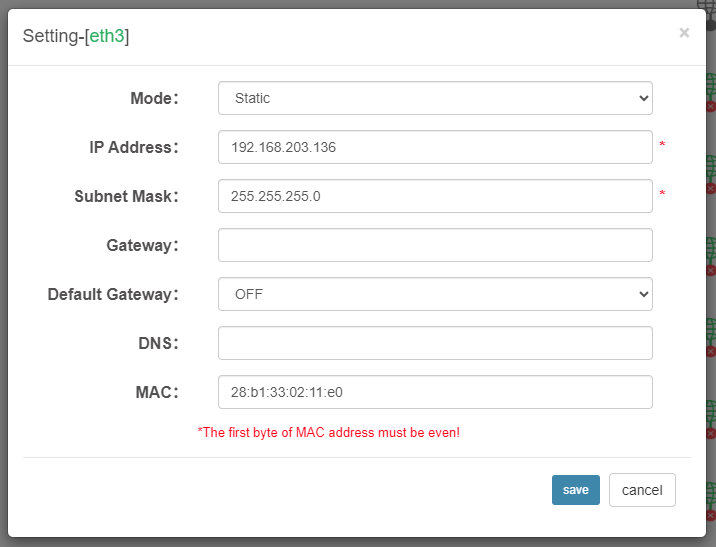The height and width of the screenshot is (547, 716).
Task: Click the green eth3 interface name in title
Action: coord(106,37)
